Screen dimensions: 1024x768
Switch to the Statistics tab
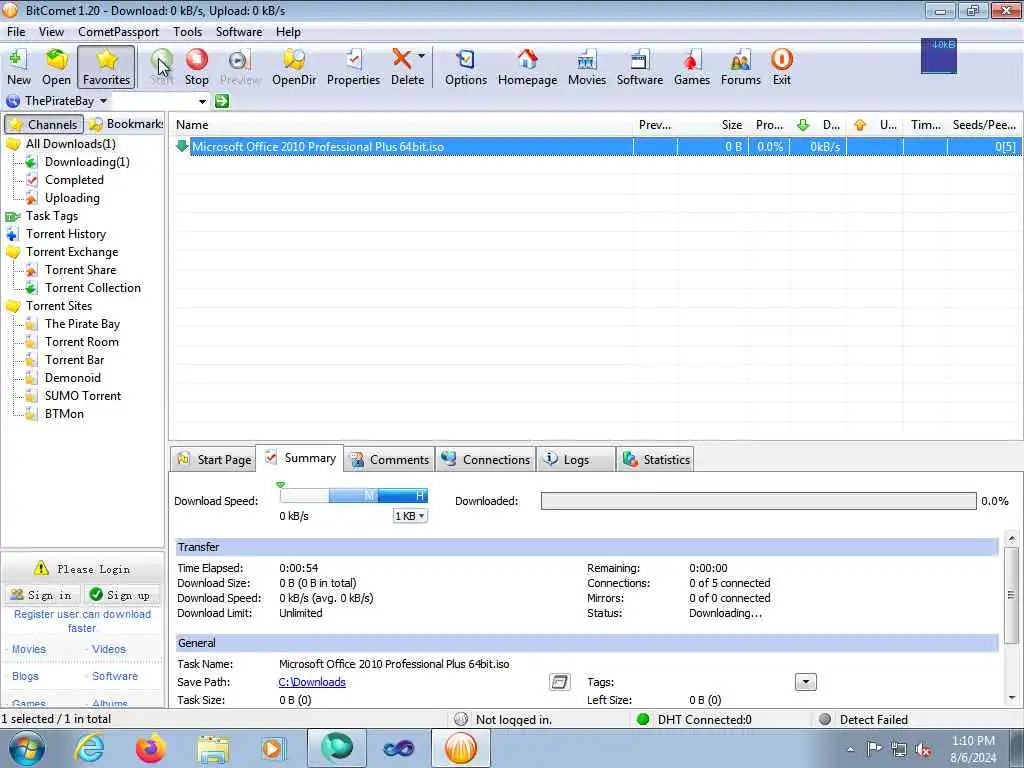(x=656, y=460)
